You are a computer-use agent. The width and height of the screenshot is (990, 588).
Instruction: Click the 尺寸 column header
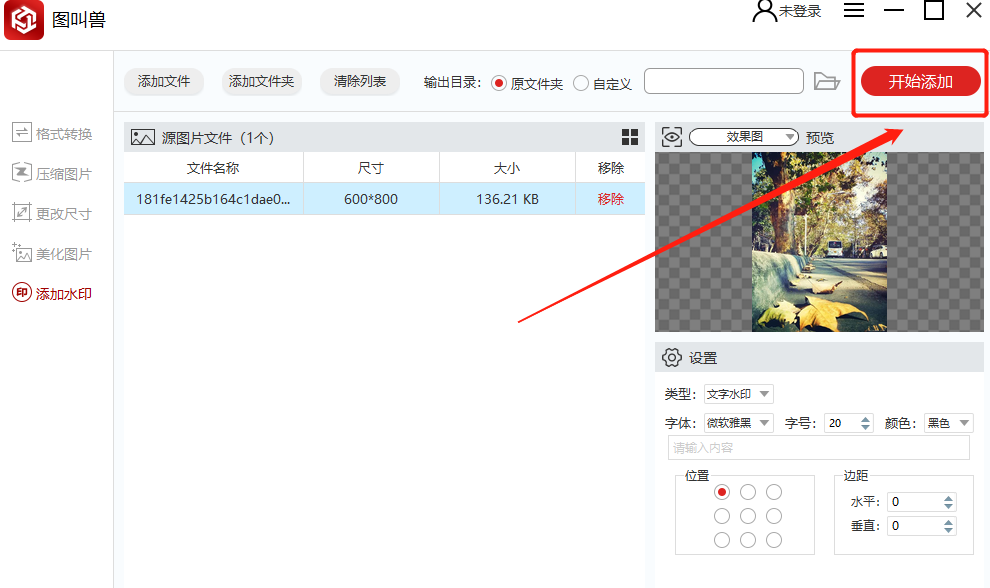pyautogui.click(x=371, y=168)
